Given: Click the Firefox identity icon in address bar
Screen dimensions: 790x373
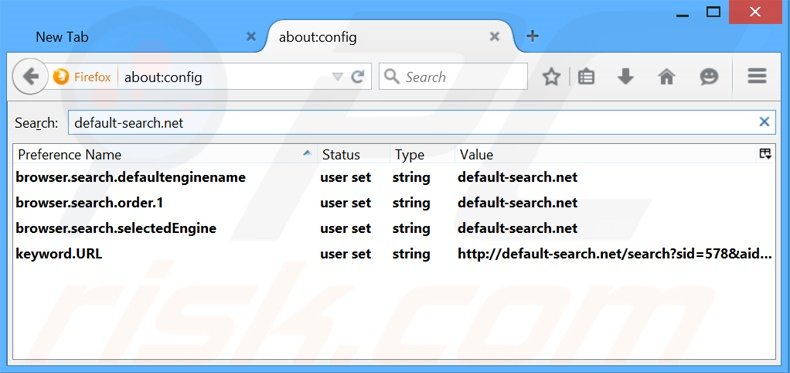Looking at the screenshot, I should 61,77.
